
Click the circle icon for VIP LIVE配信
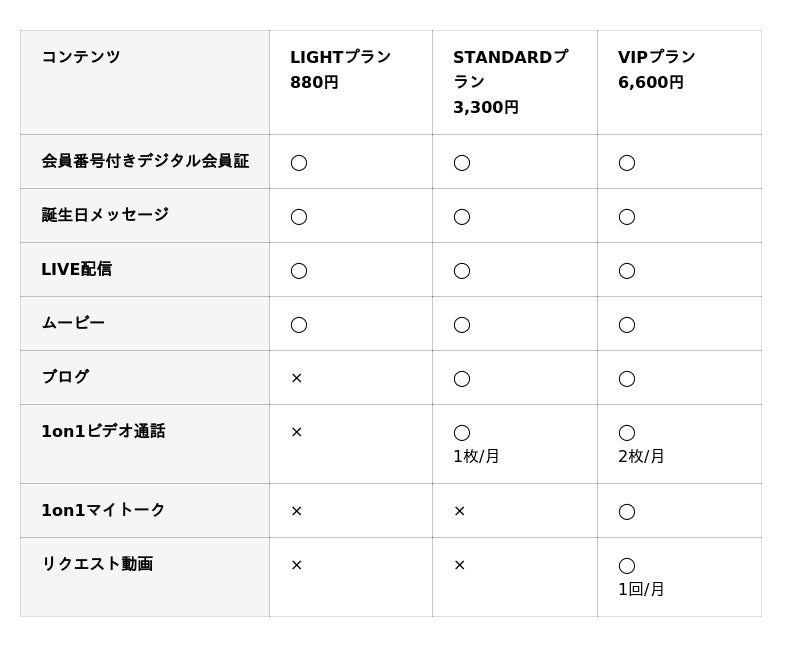[x=626, y=270]
